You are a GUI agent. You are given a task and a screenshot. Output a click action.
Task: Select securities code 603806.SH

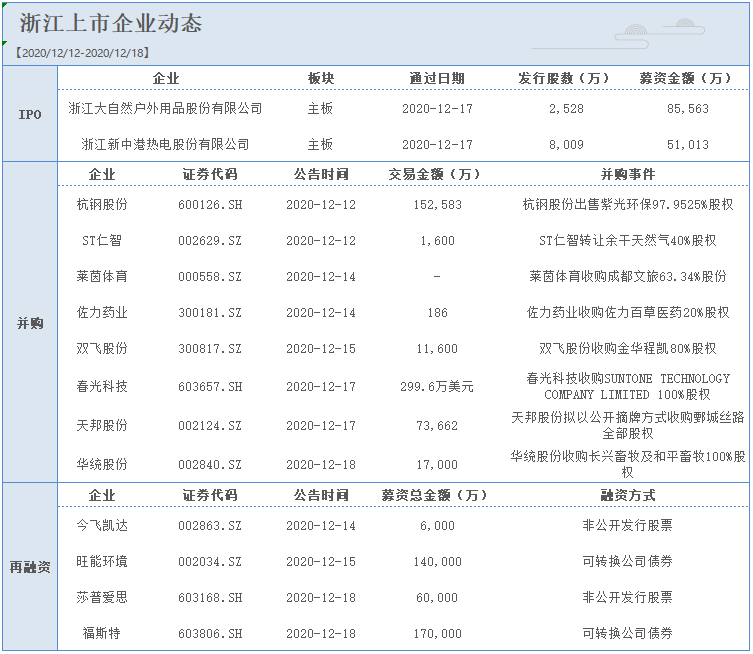tap(210, 634)
